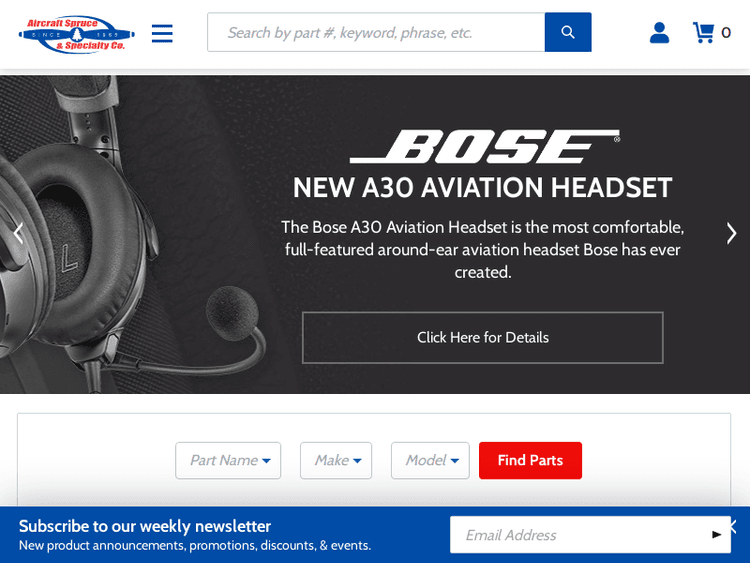Image resolution: width=750 pixels, height=563 pixels.
Task: Expand the Model dropdown
Action: (430, 460)
